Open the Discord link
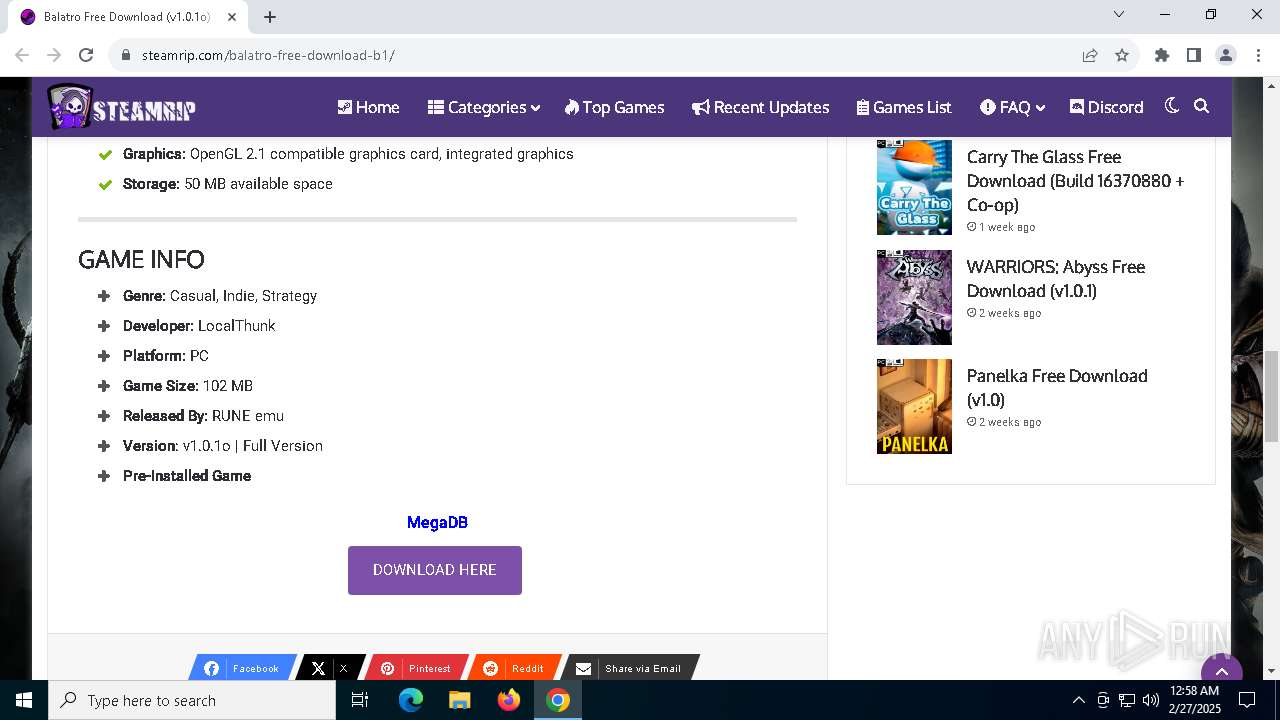 [1106, 107]
